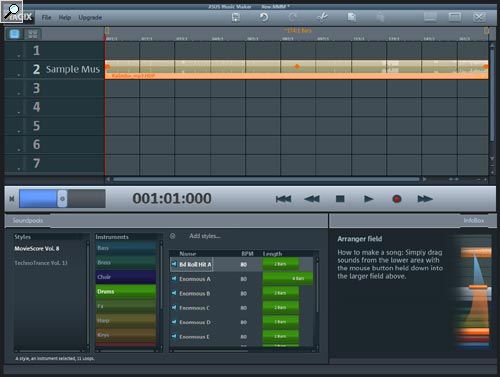The height and width of the screenshot is (377, 500).
Task: Click the vertical arranger scrollbar
Action: point(492,95)
